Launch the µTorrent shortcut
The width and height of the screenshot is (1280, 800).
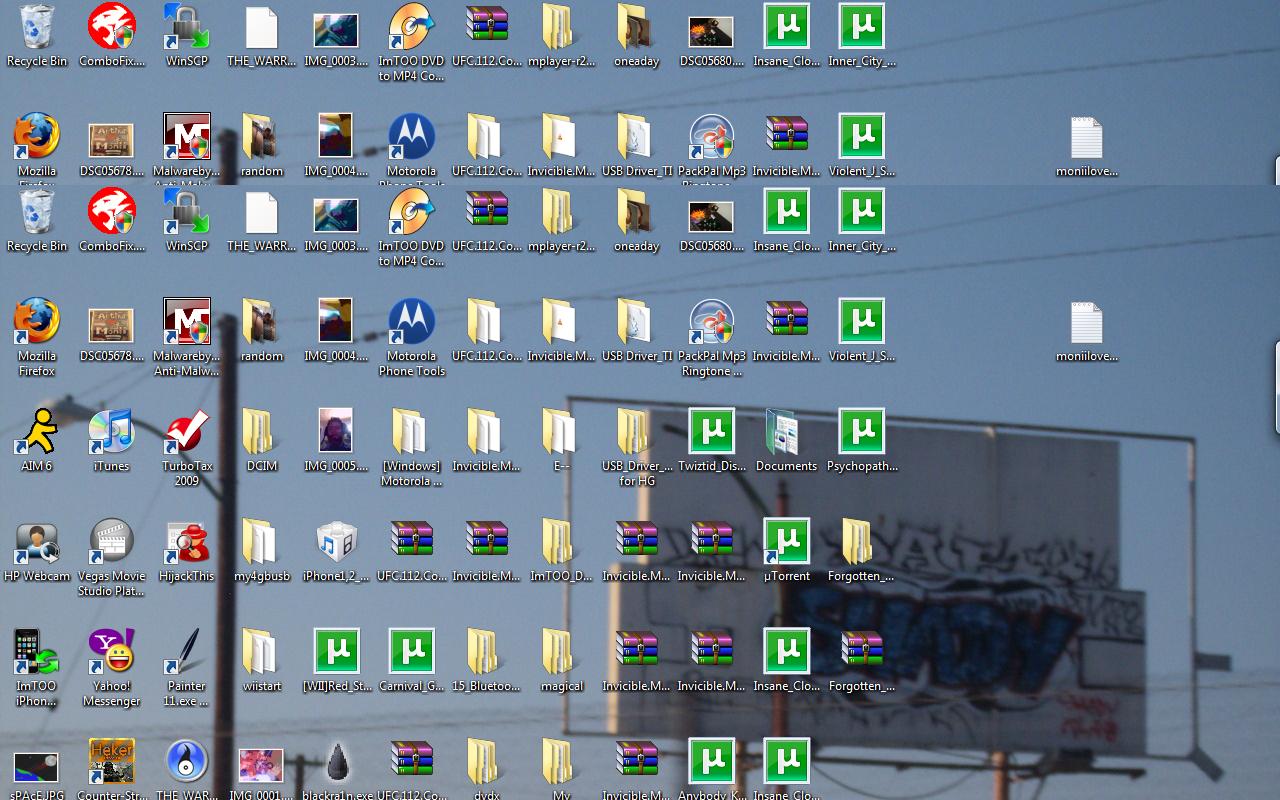tap(786, 541)
